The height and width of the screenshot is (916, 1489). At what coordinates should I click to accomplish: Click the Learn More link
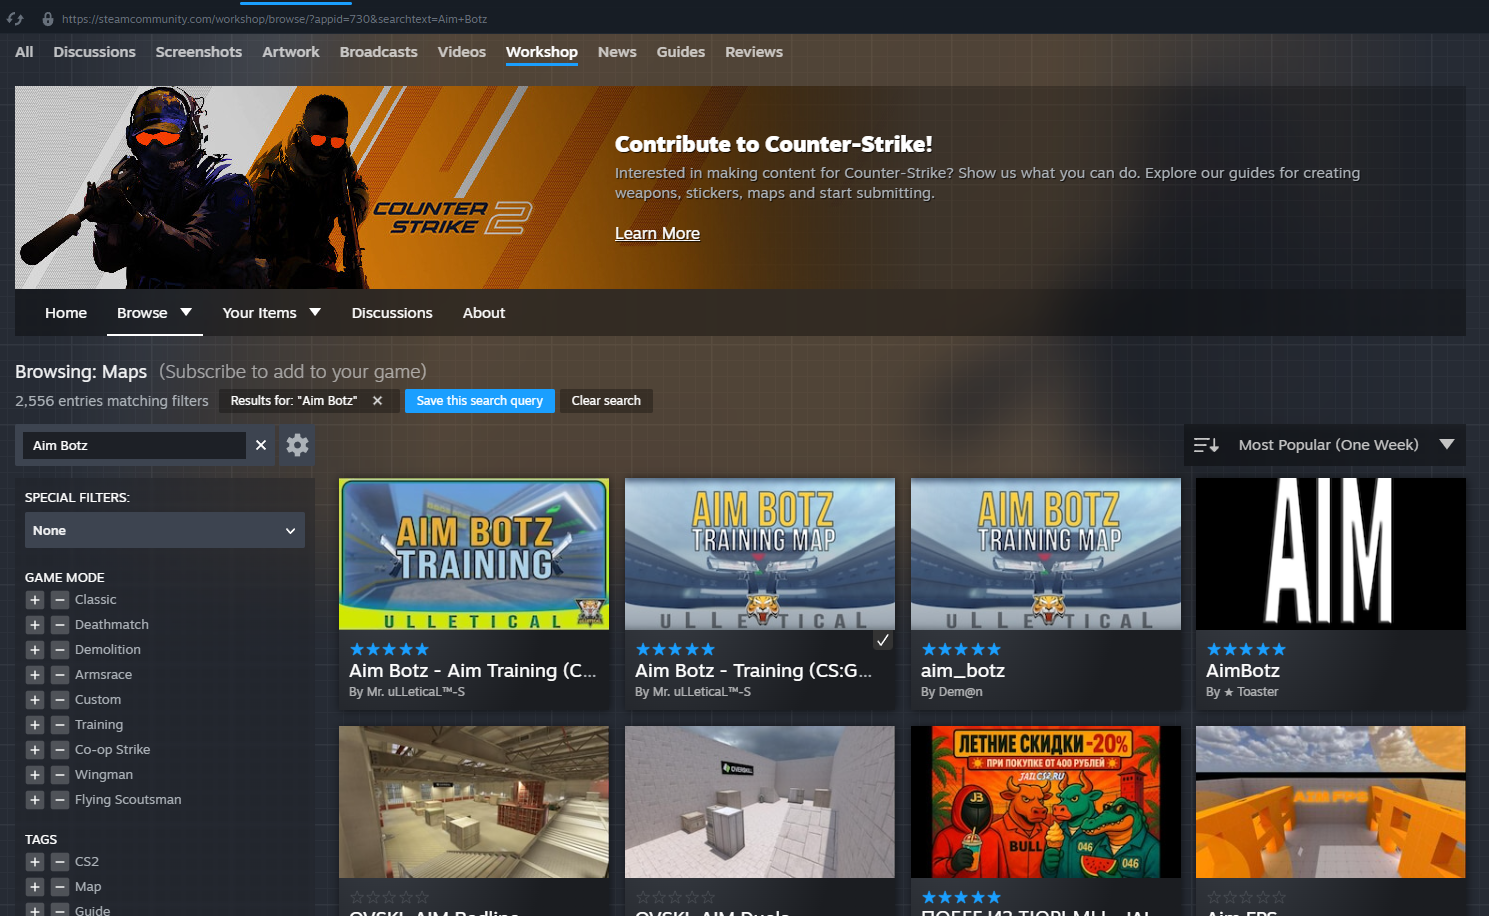click(x=657, y=233)
